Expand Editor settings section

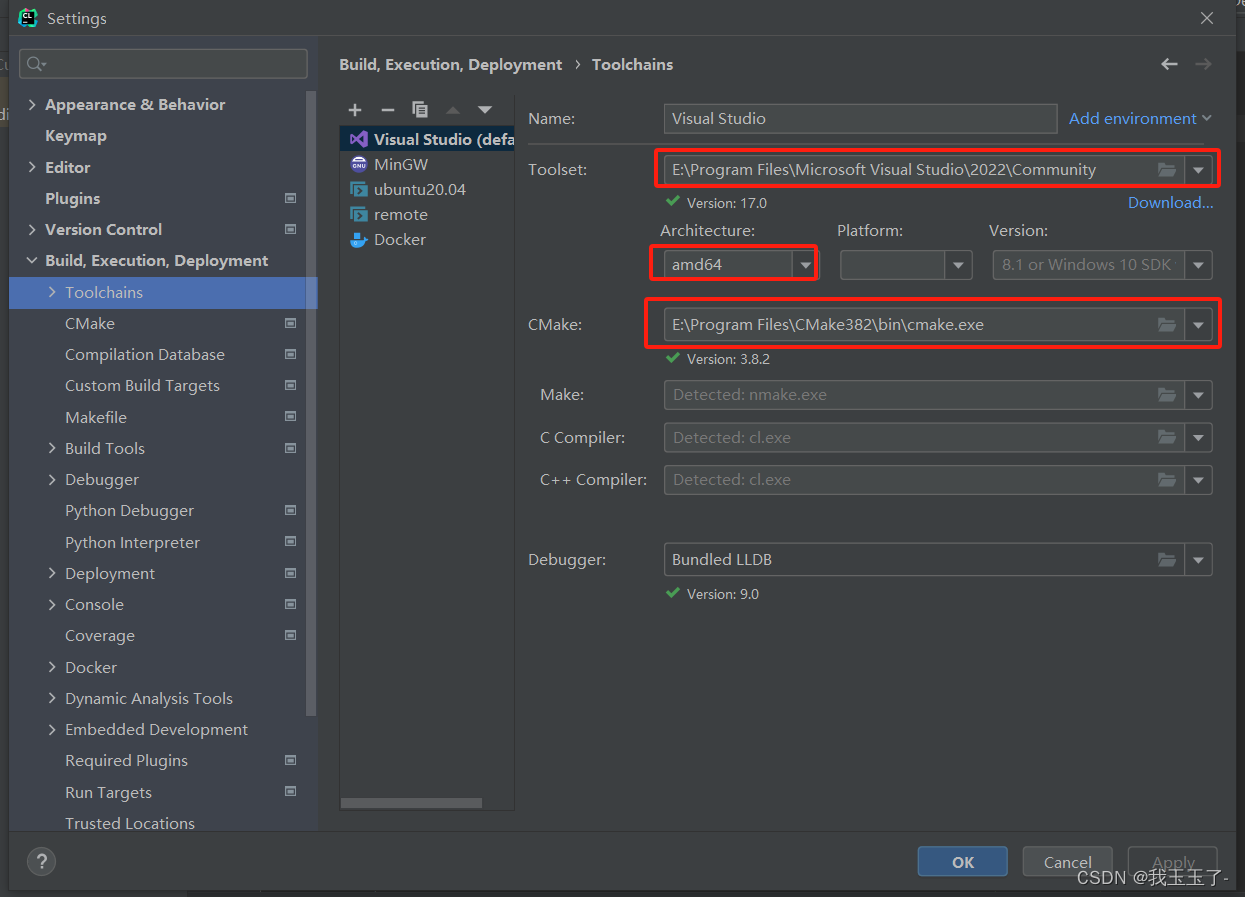coord(32,167)
